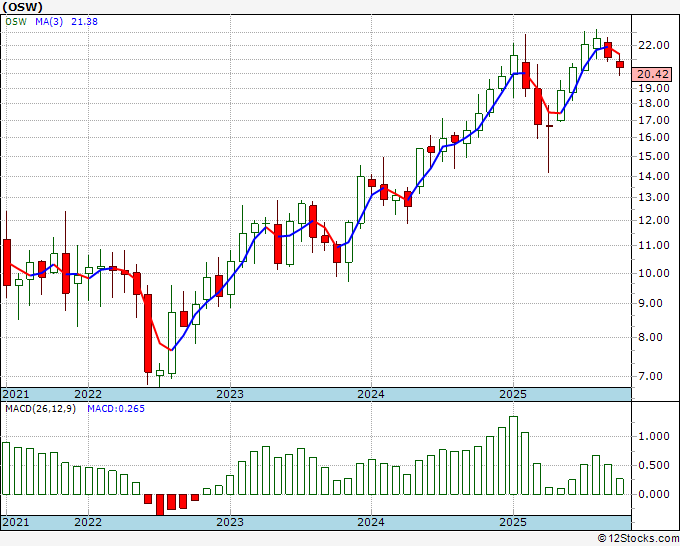Select 2021 on MACD timeline
This screenshot has width=680, height=546.
[16, 522]
